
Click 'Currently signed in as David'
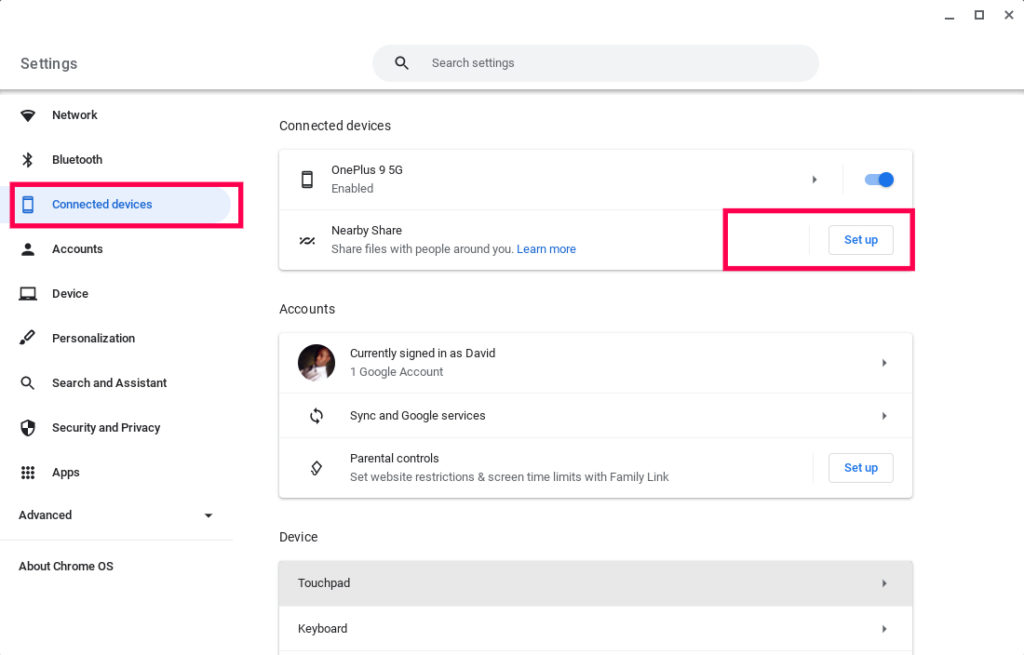[x=423, y=353]
